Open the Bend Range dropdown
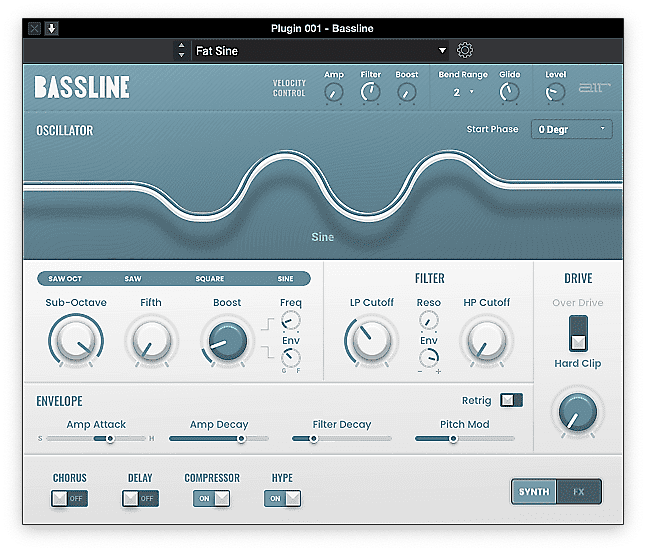646x551 pixels. pos(463,92)
